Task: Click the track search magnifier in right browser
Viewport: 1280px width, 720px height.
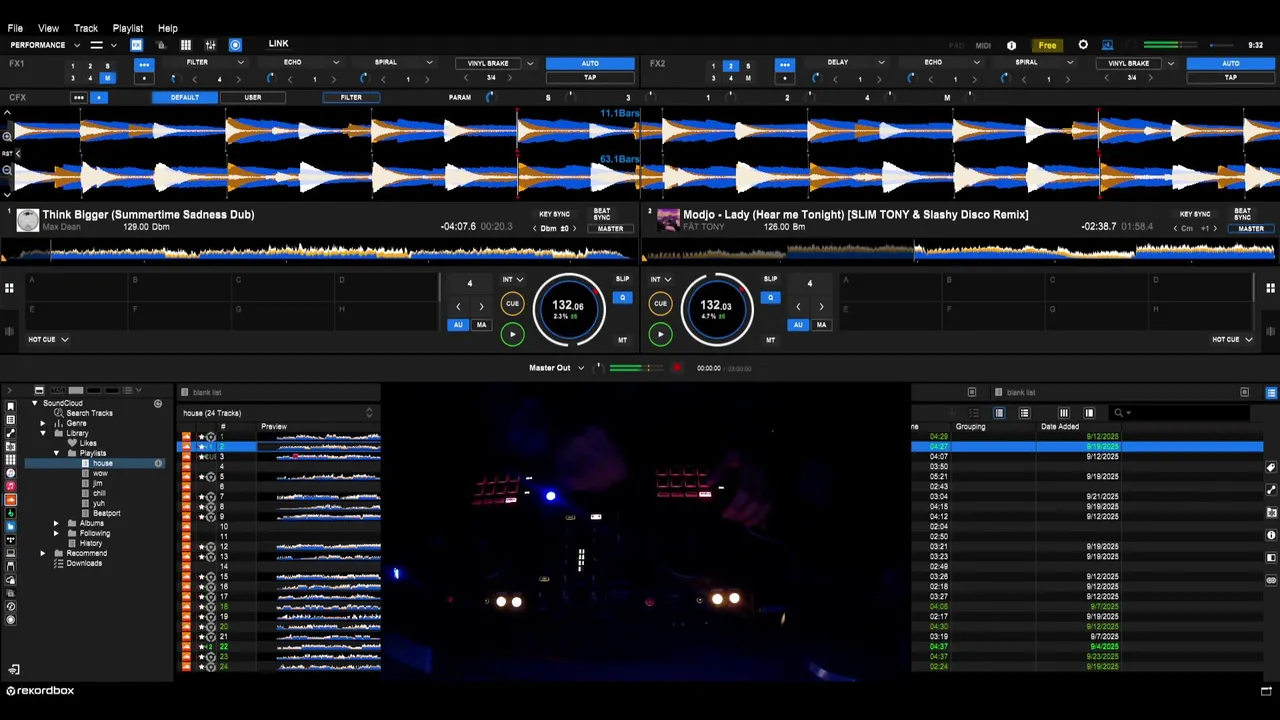Action: [x=1118, y=413]
